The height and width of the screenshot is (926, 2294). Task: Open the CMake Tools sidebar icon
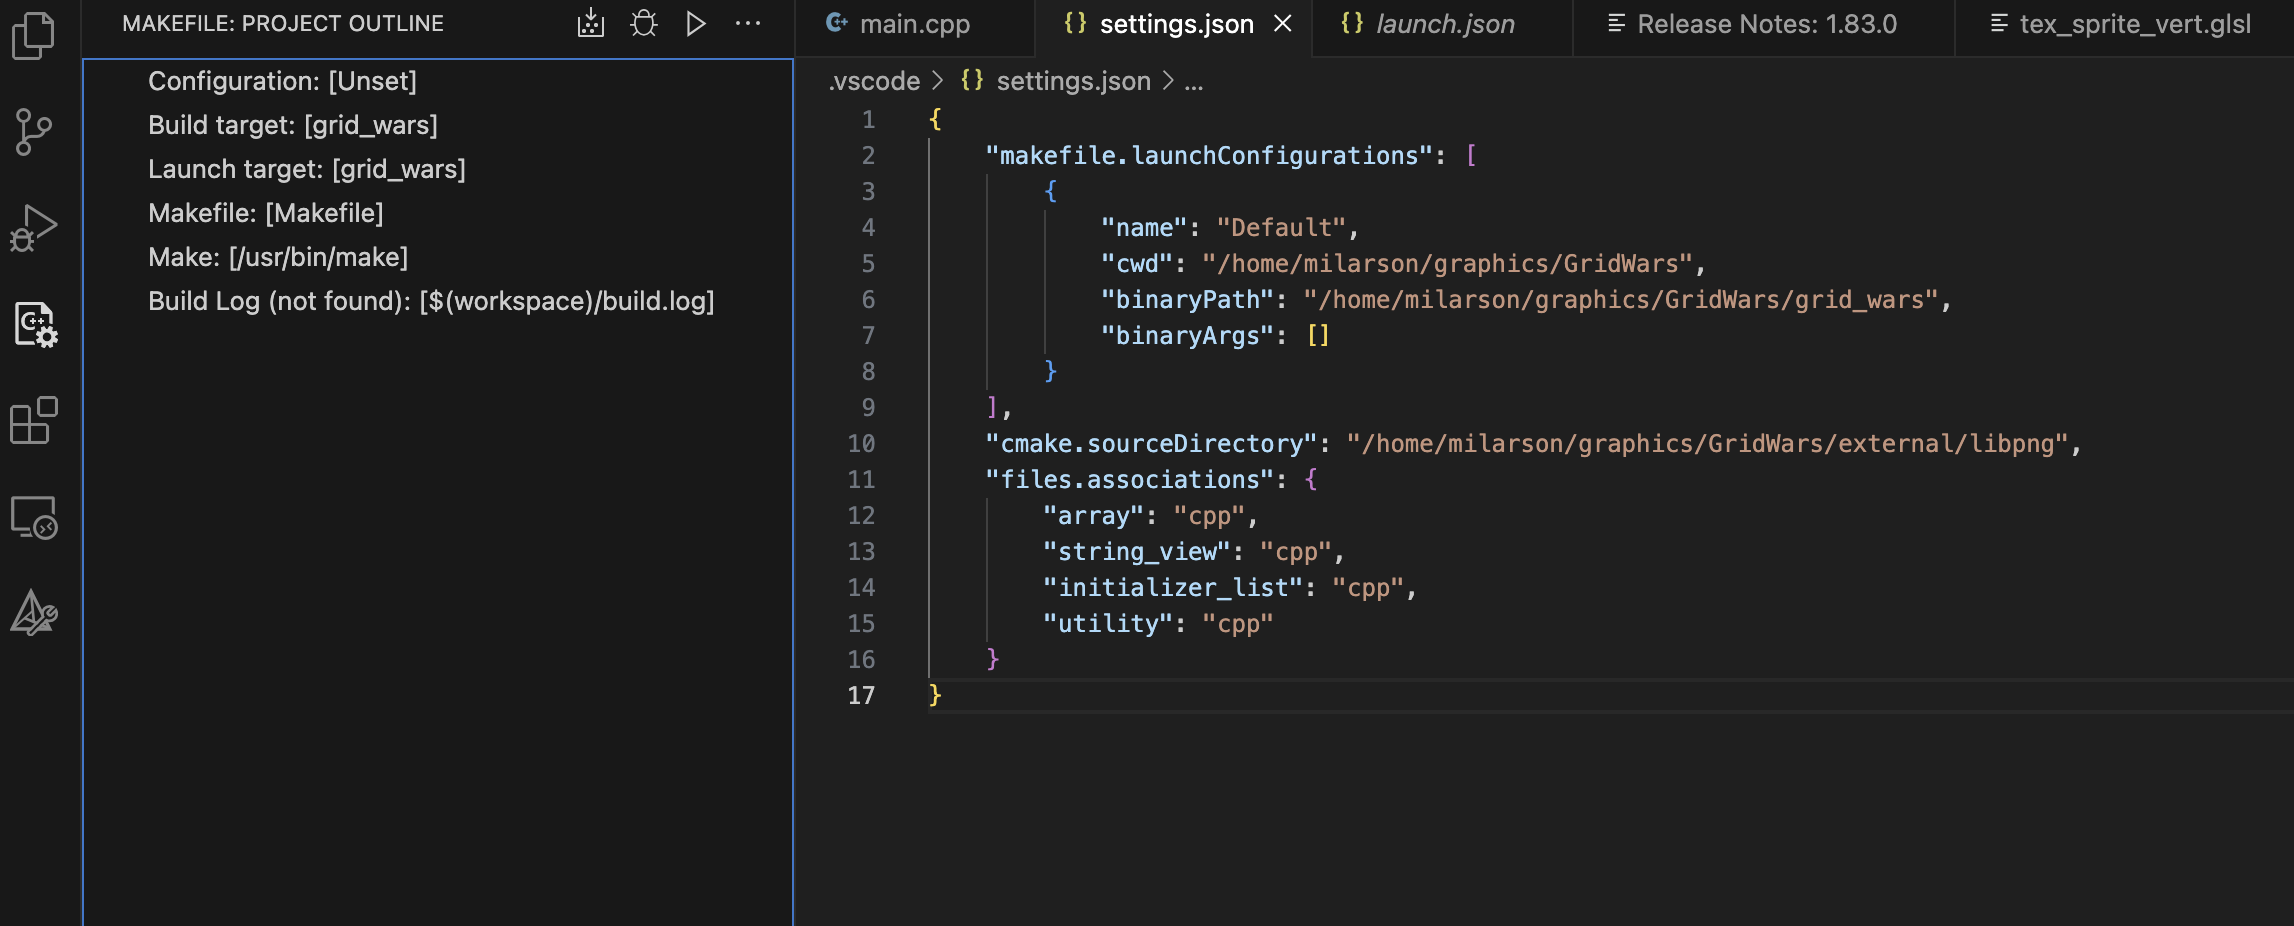tap(33, 612)
